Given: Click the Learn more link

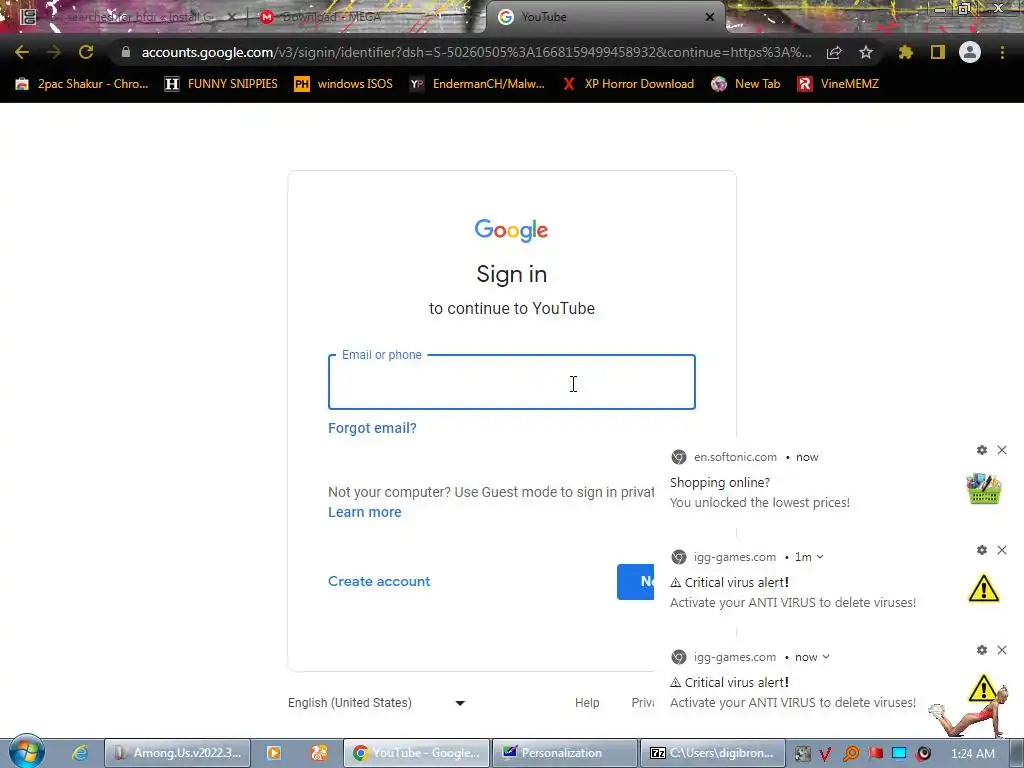Looking at the screenshot, I should [364, 512].
